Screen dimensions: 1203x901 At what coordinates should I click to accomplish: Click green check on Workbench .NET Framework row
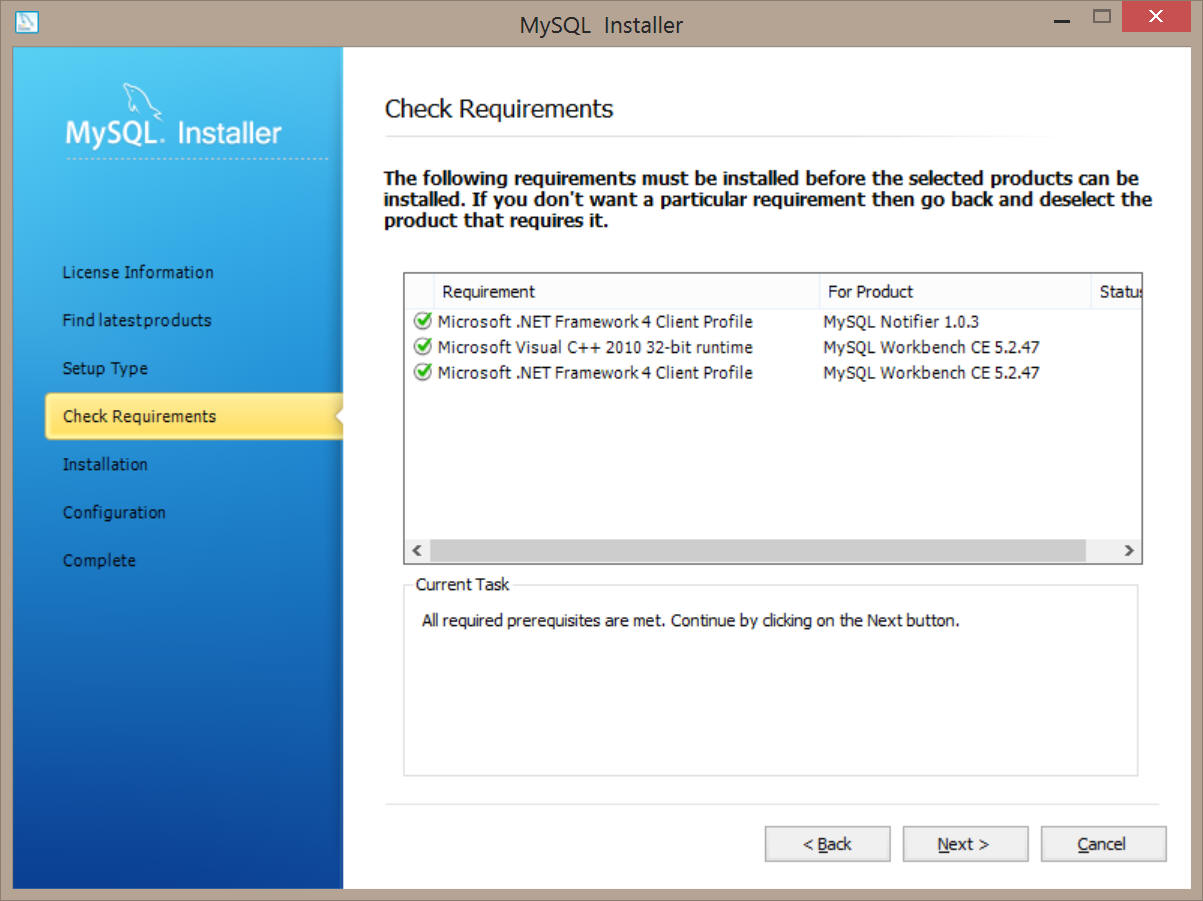point(423,372)
